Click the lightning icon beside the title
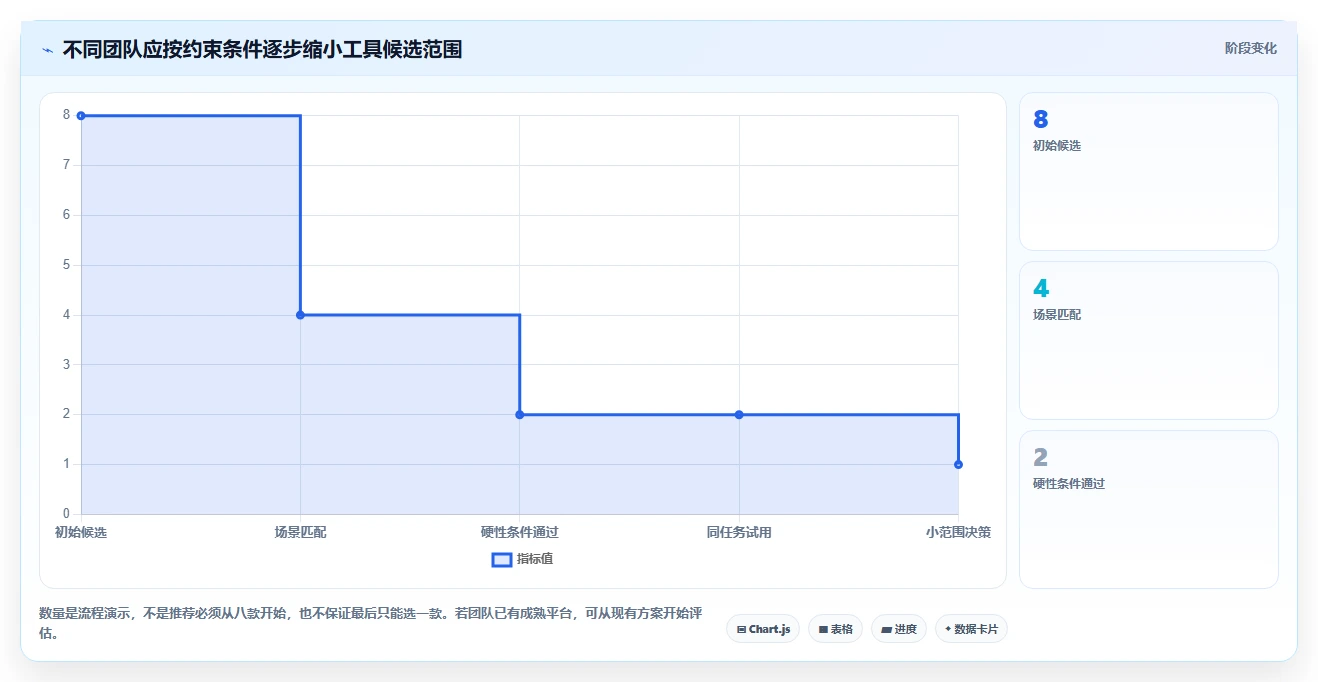The height and width of the screenshot is (682, 1318). click(x=47, y=49)
